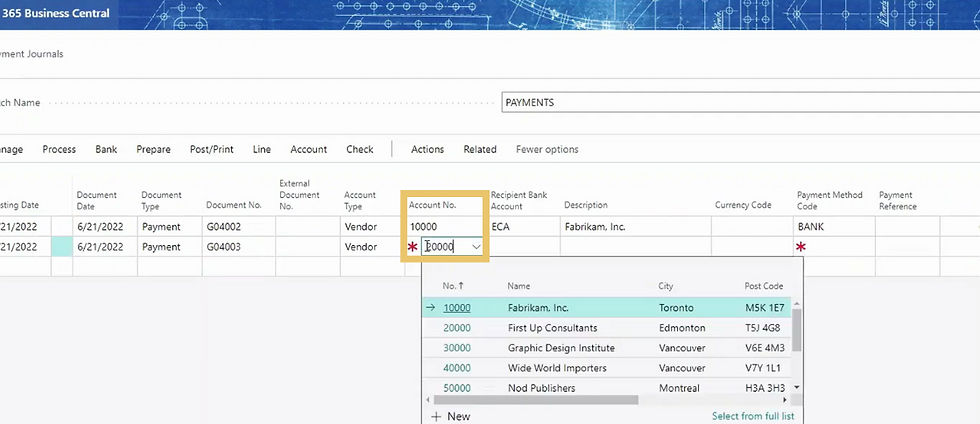980x424 pixels.
Task: Click Edmonton city cell
Action: (682, 328)
